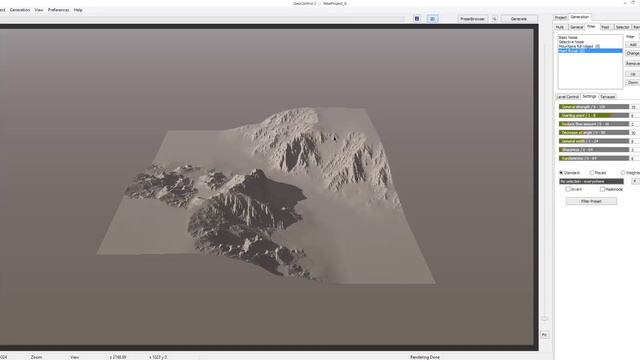Open the Help menu

click(x=78, y=10)
